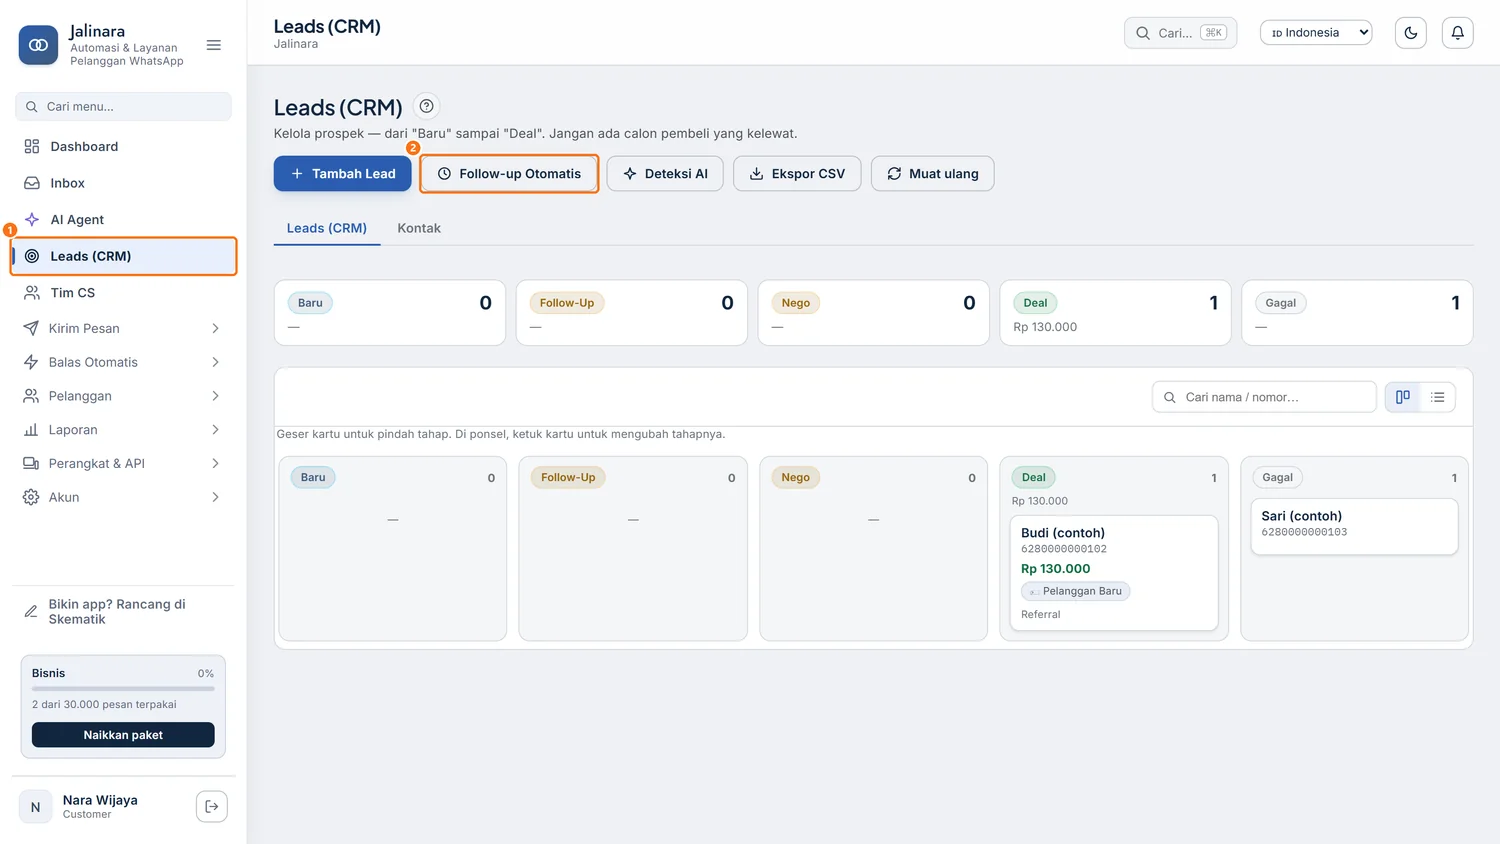This screenshot has height=844, width=1500.
Task: Switch to kanban board view icon
Action: click(1403, 397)
